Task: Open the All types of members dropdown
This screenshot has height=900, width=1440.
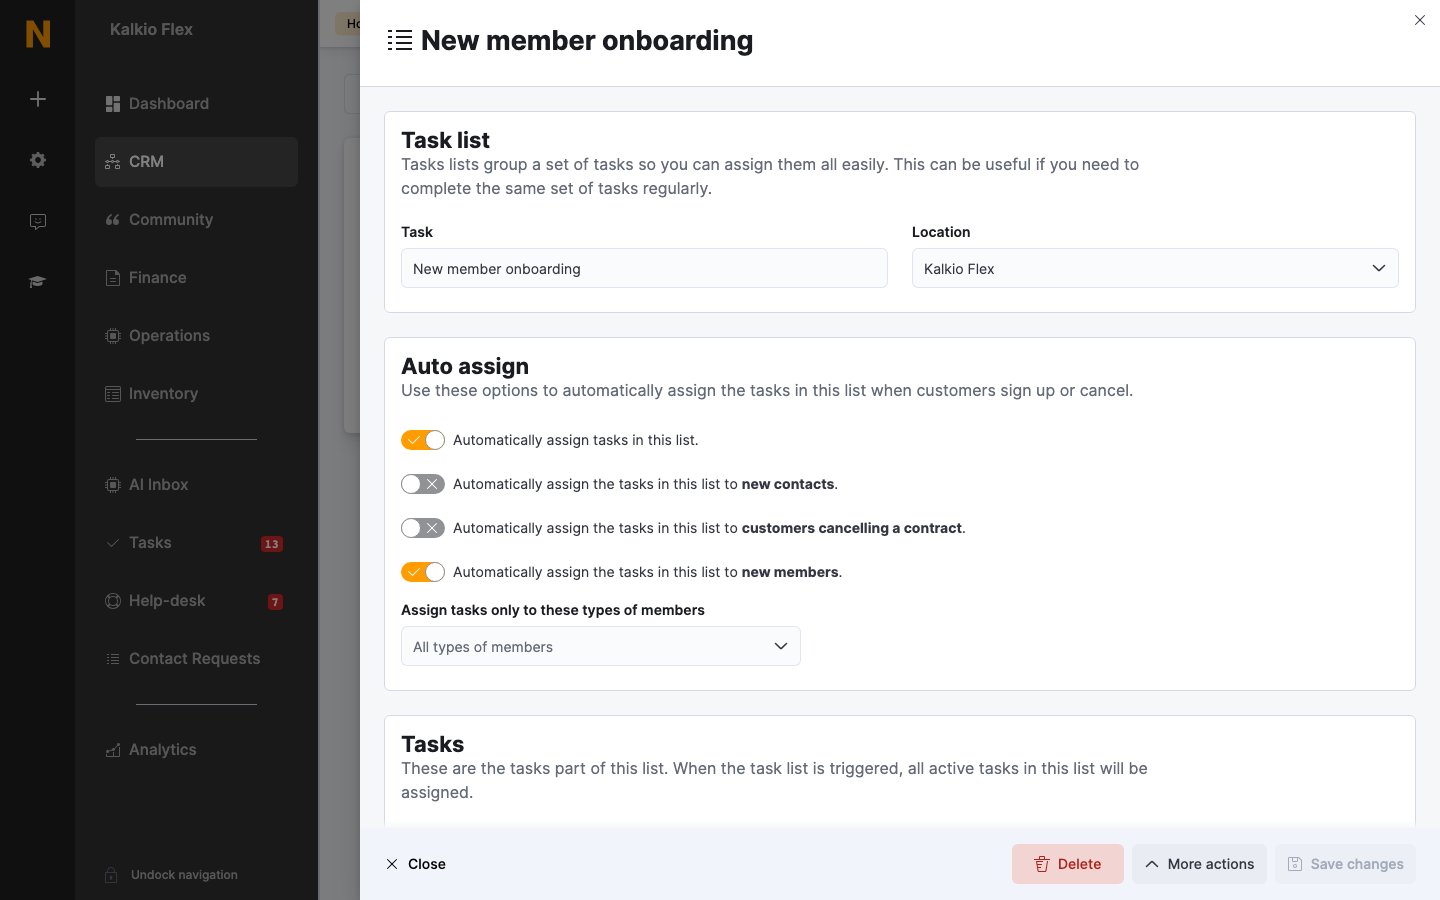Action: (x=601, y=646)
